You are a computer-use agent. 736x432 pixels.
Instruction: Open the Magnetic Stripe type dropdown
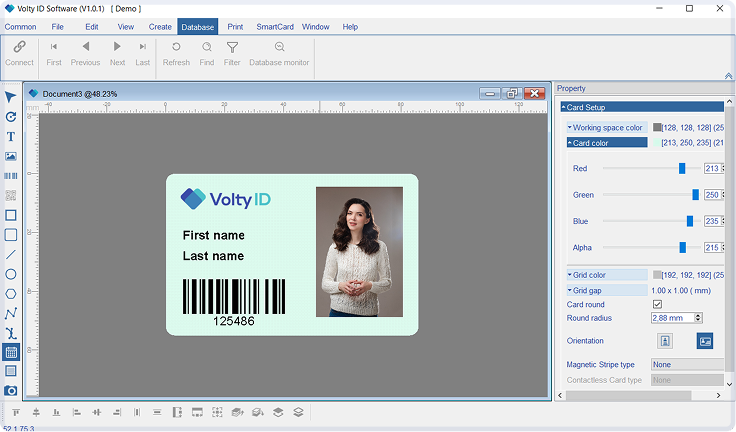click(x=688, y=364)
